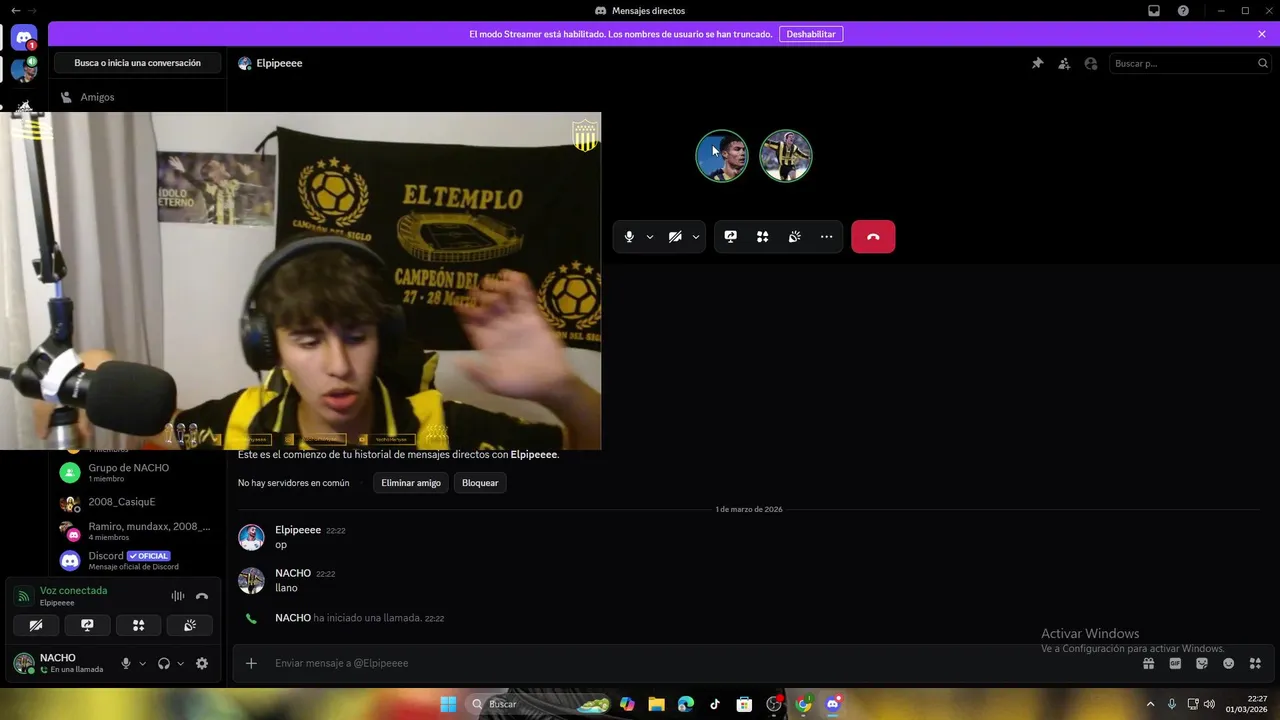Open user settings gear

[x=202, y=663]
